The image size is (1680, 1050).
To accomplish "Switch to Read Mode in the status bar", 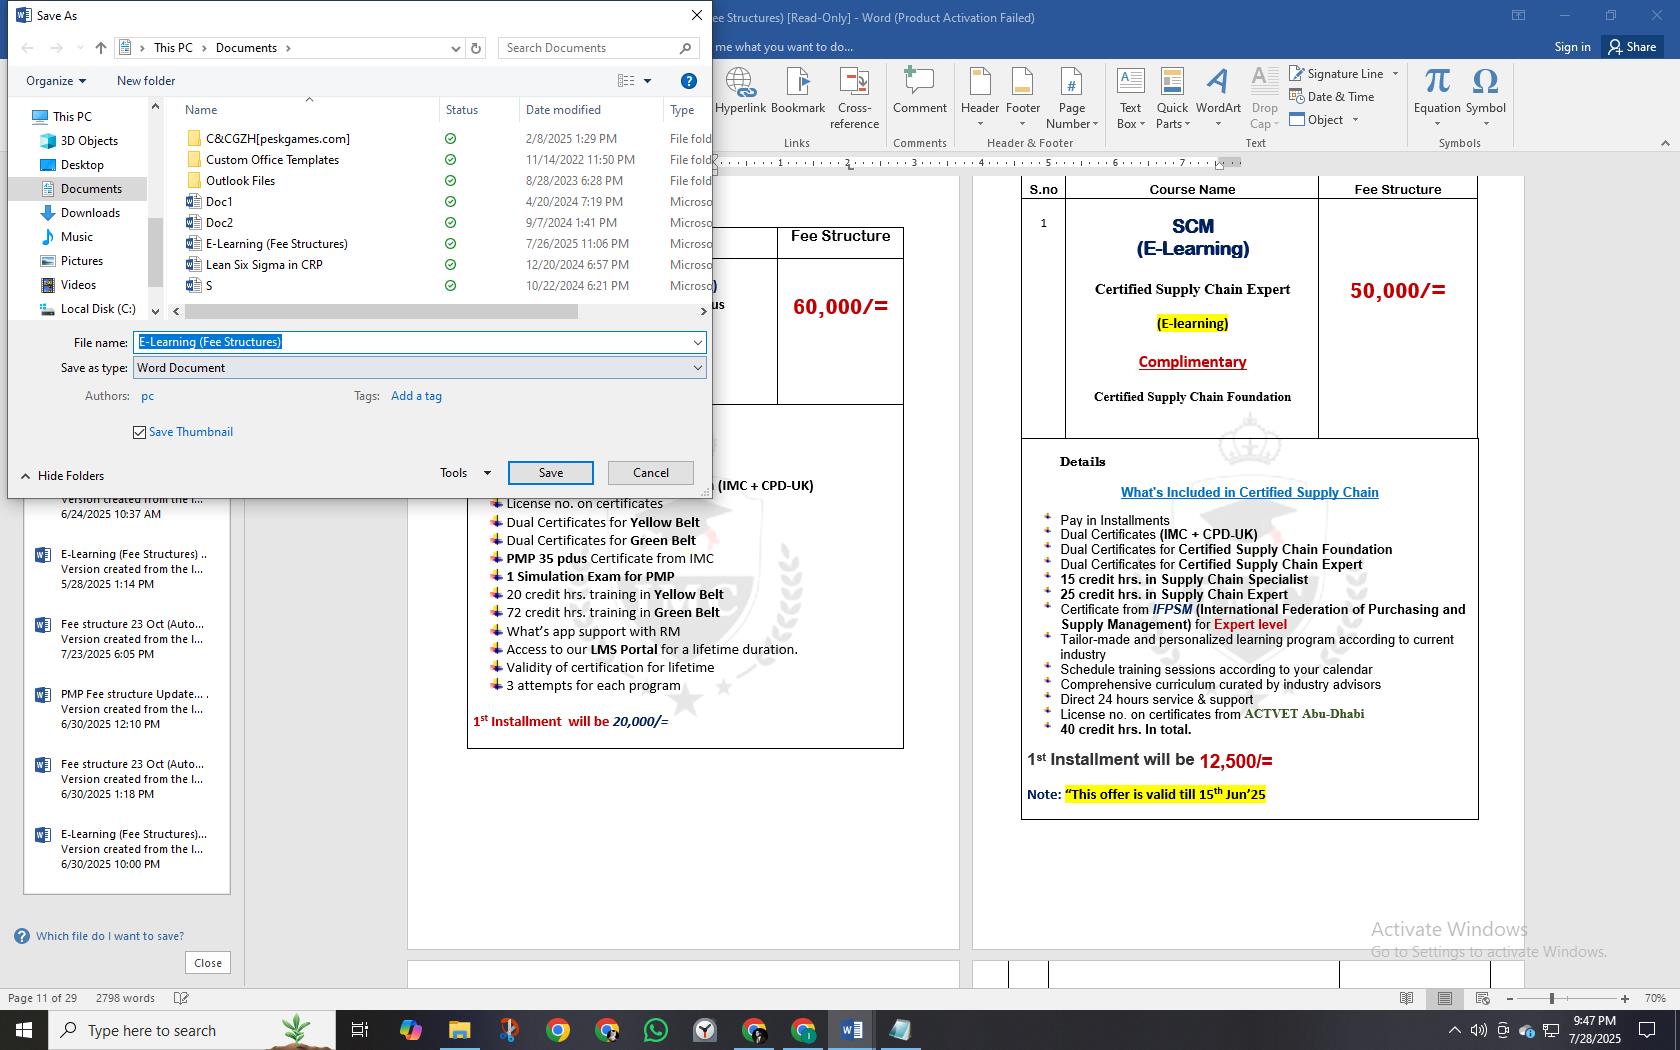I will pyautogui.click(x=1406, y=998).
